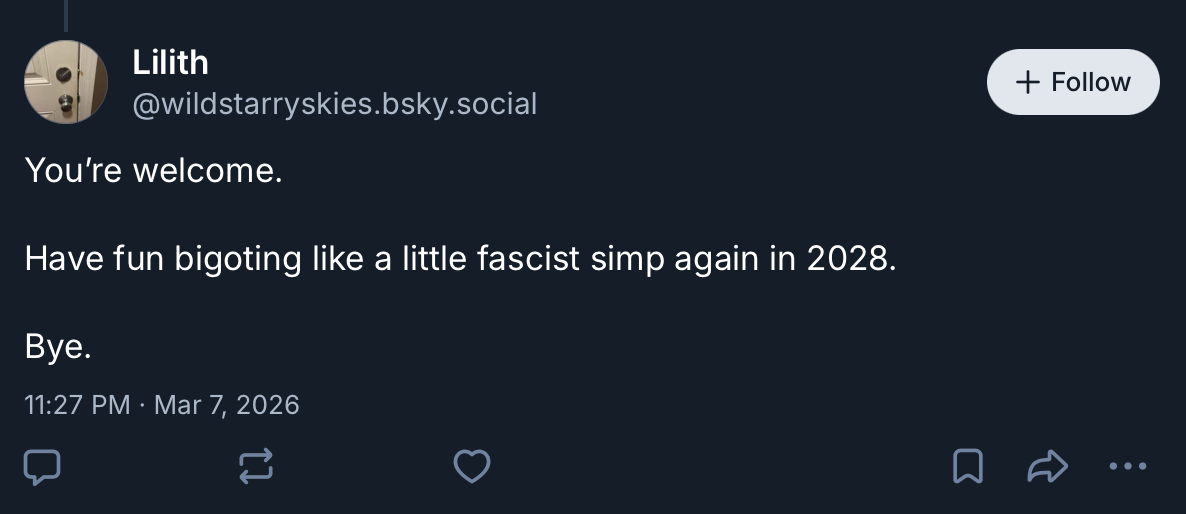The image size is (1186, 514).
Task: Click the word "Bye." in the post
Action: [x=58, y=347]
